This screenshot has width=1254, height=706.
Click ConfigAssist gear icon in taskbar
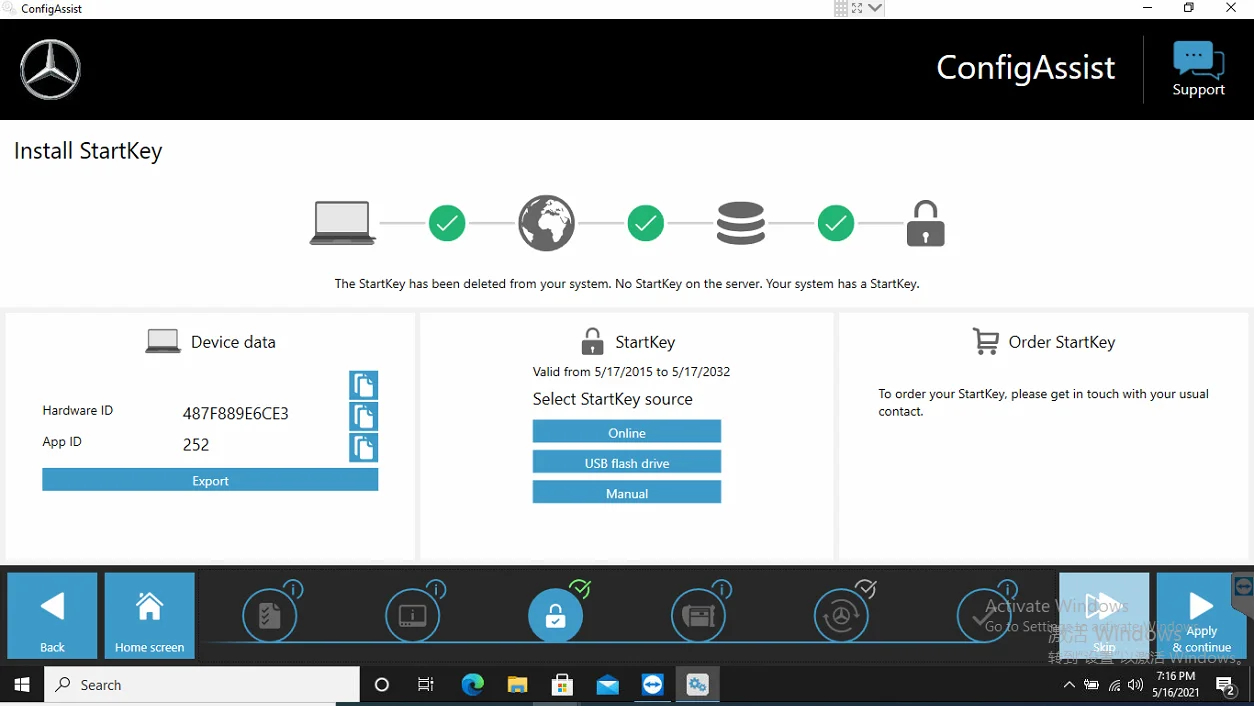(x=697, y=685)
